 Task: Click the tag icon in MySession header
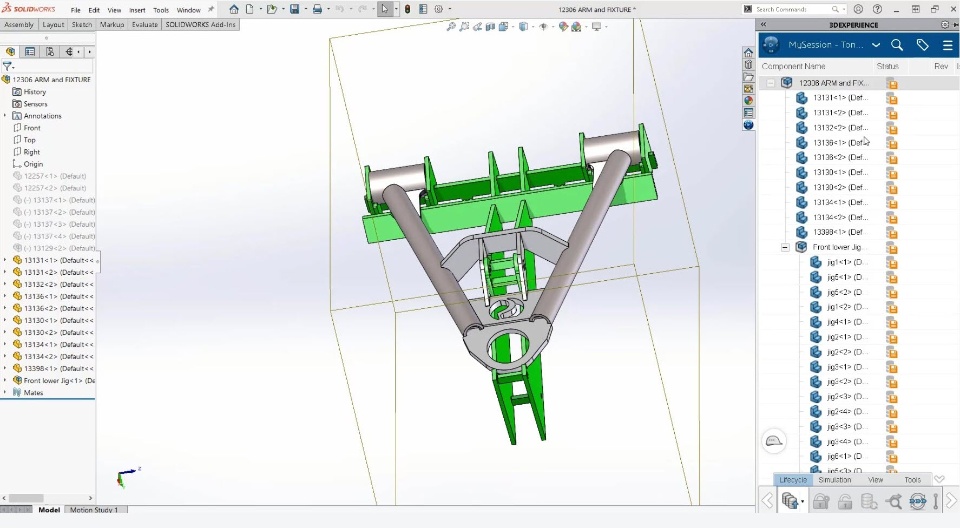pyautogui.click(x=922, y=45)
